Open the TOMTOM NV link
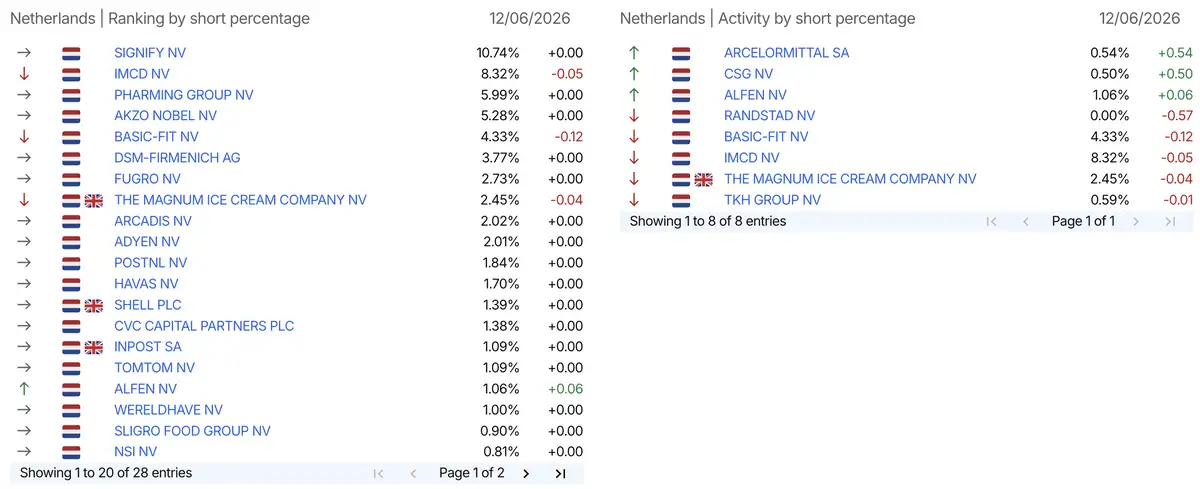 pyautogui.click(x=153, y=368)
